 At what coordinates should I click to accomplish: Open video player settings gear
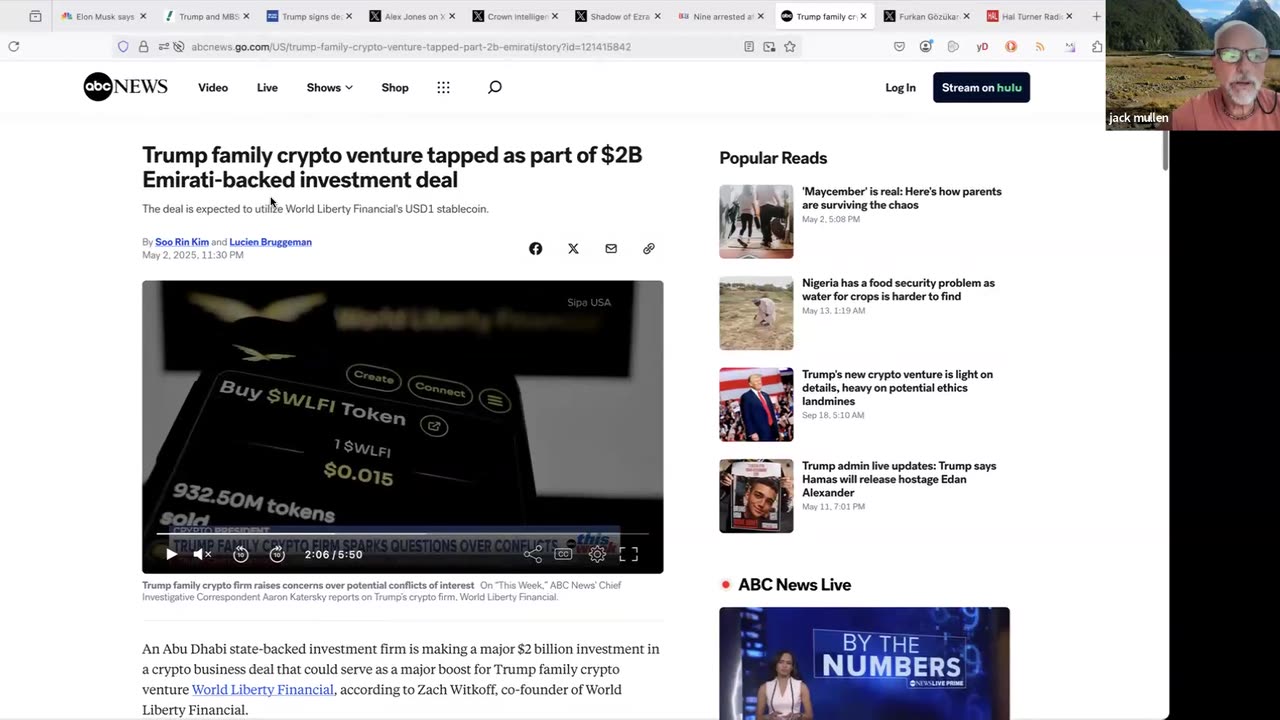(597, 554)
